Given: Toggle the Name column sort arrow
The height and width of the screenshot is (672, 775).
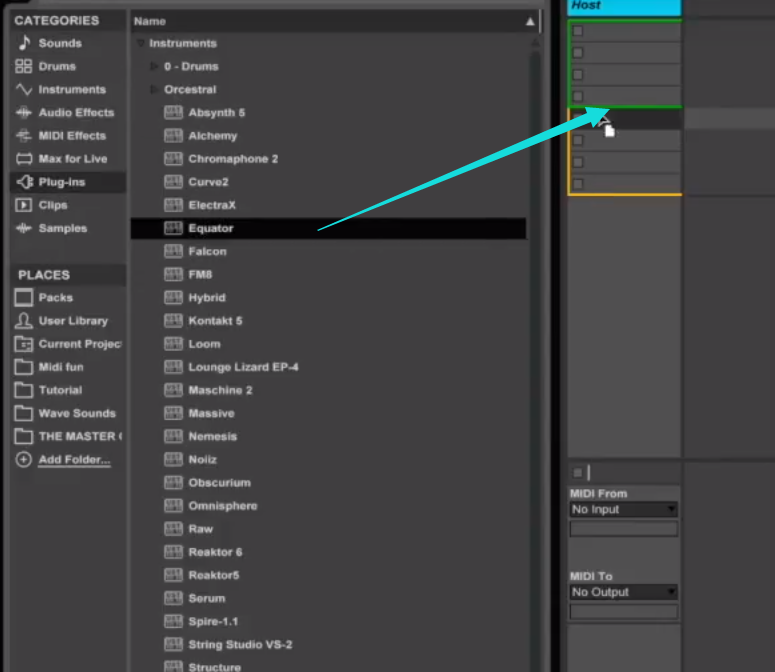Looking at the screenshot, I should (x=530, y=21).
